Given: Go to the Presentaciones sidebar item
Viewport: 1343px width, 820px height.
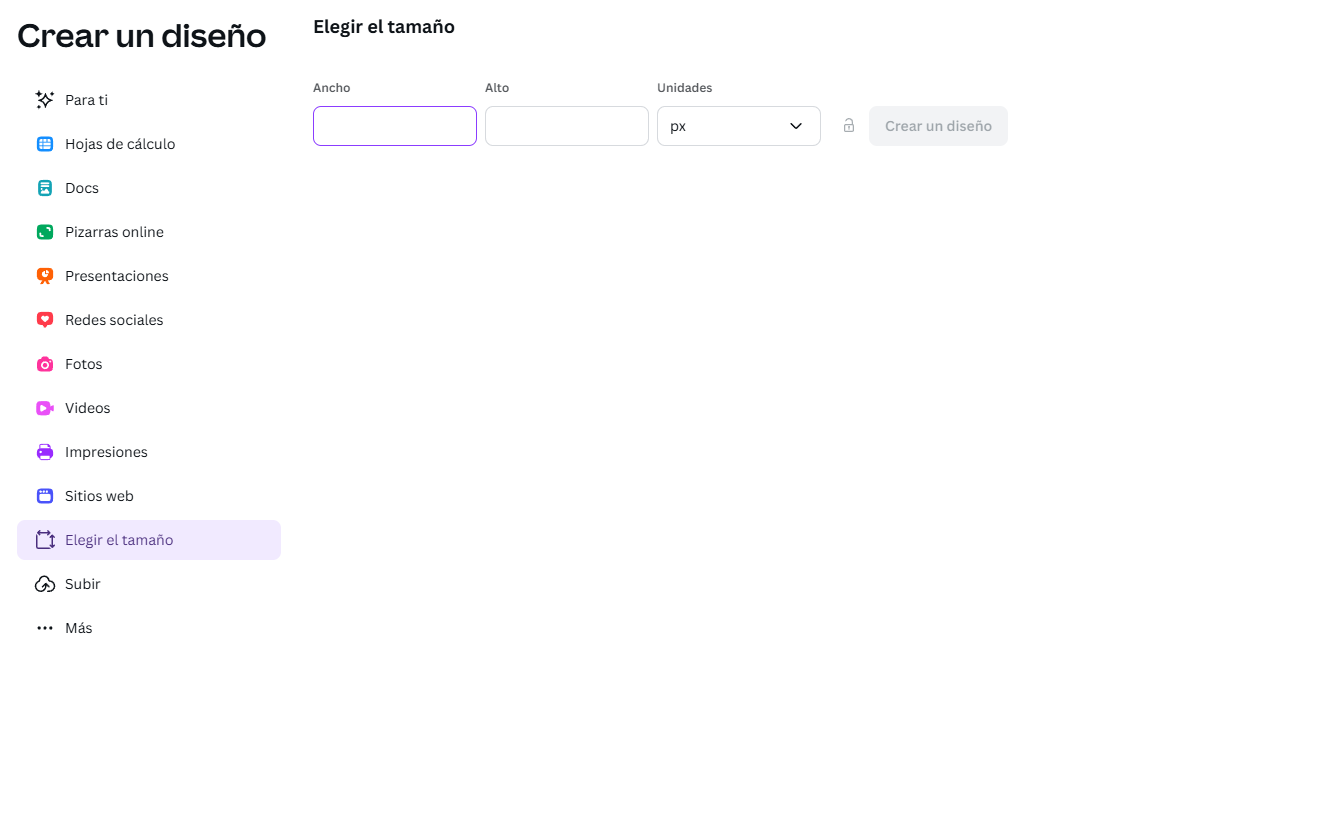Looking at the screenshot, I should pos(149,276).
